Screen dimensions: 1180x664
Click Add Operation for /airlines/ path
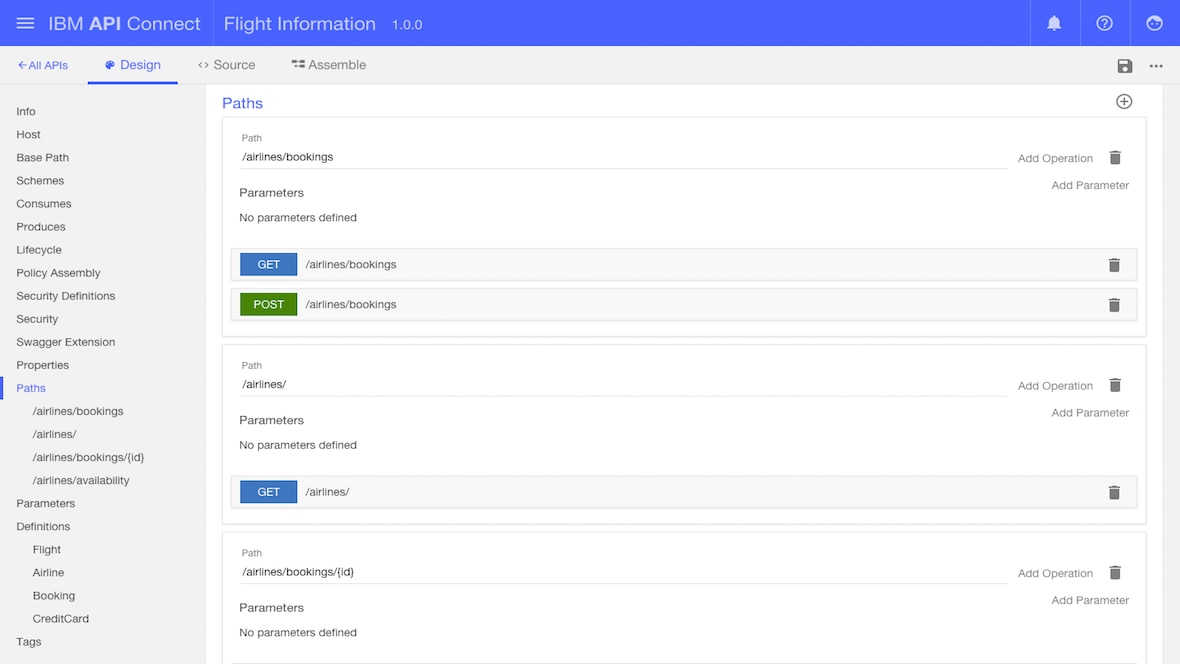click(x=1055, y=386)
